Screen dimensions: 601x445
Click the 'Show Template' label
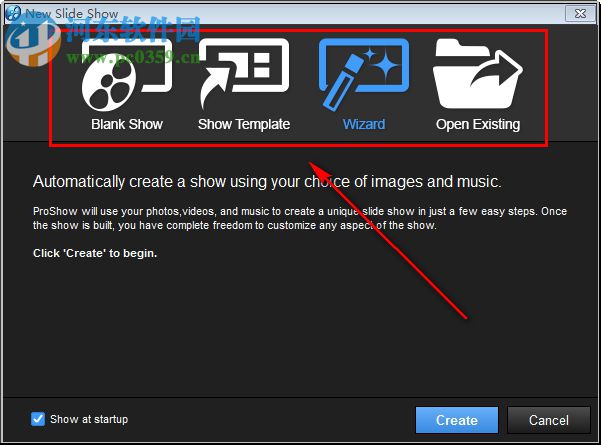(244, 124)
